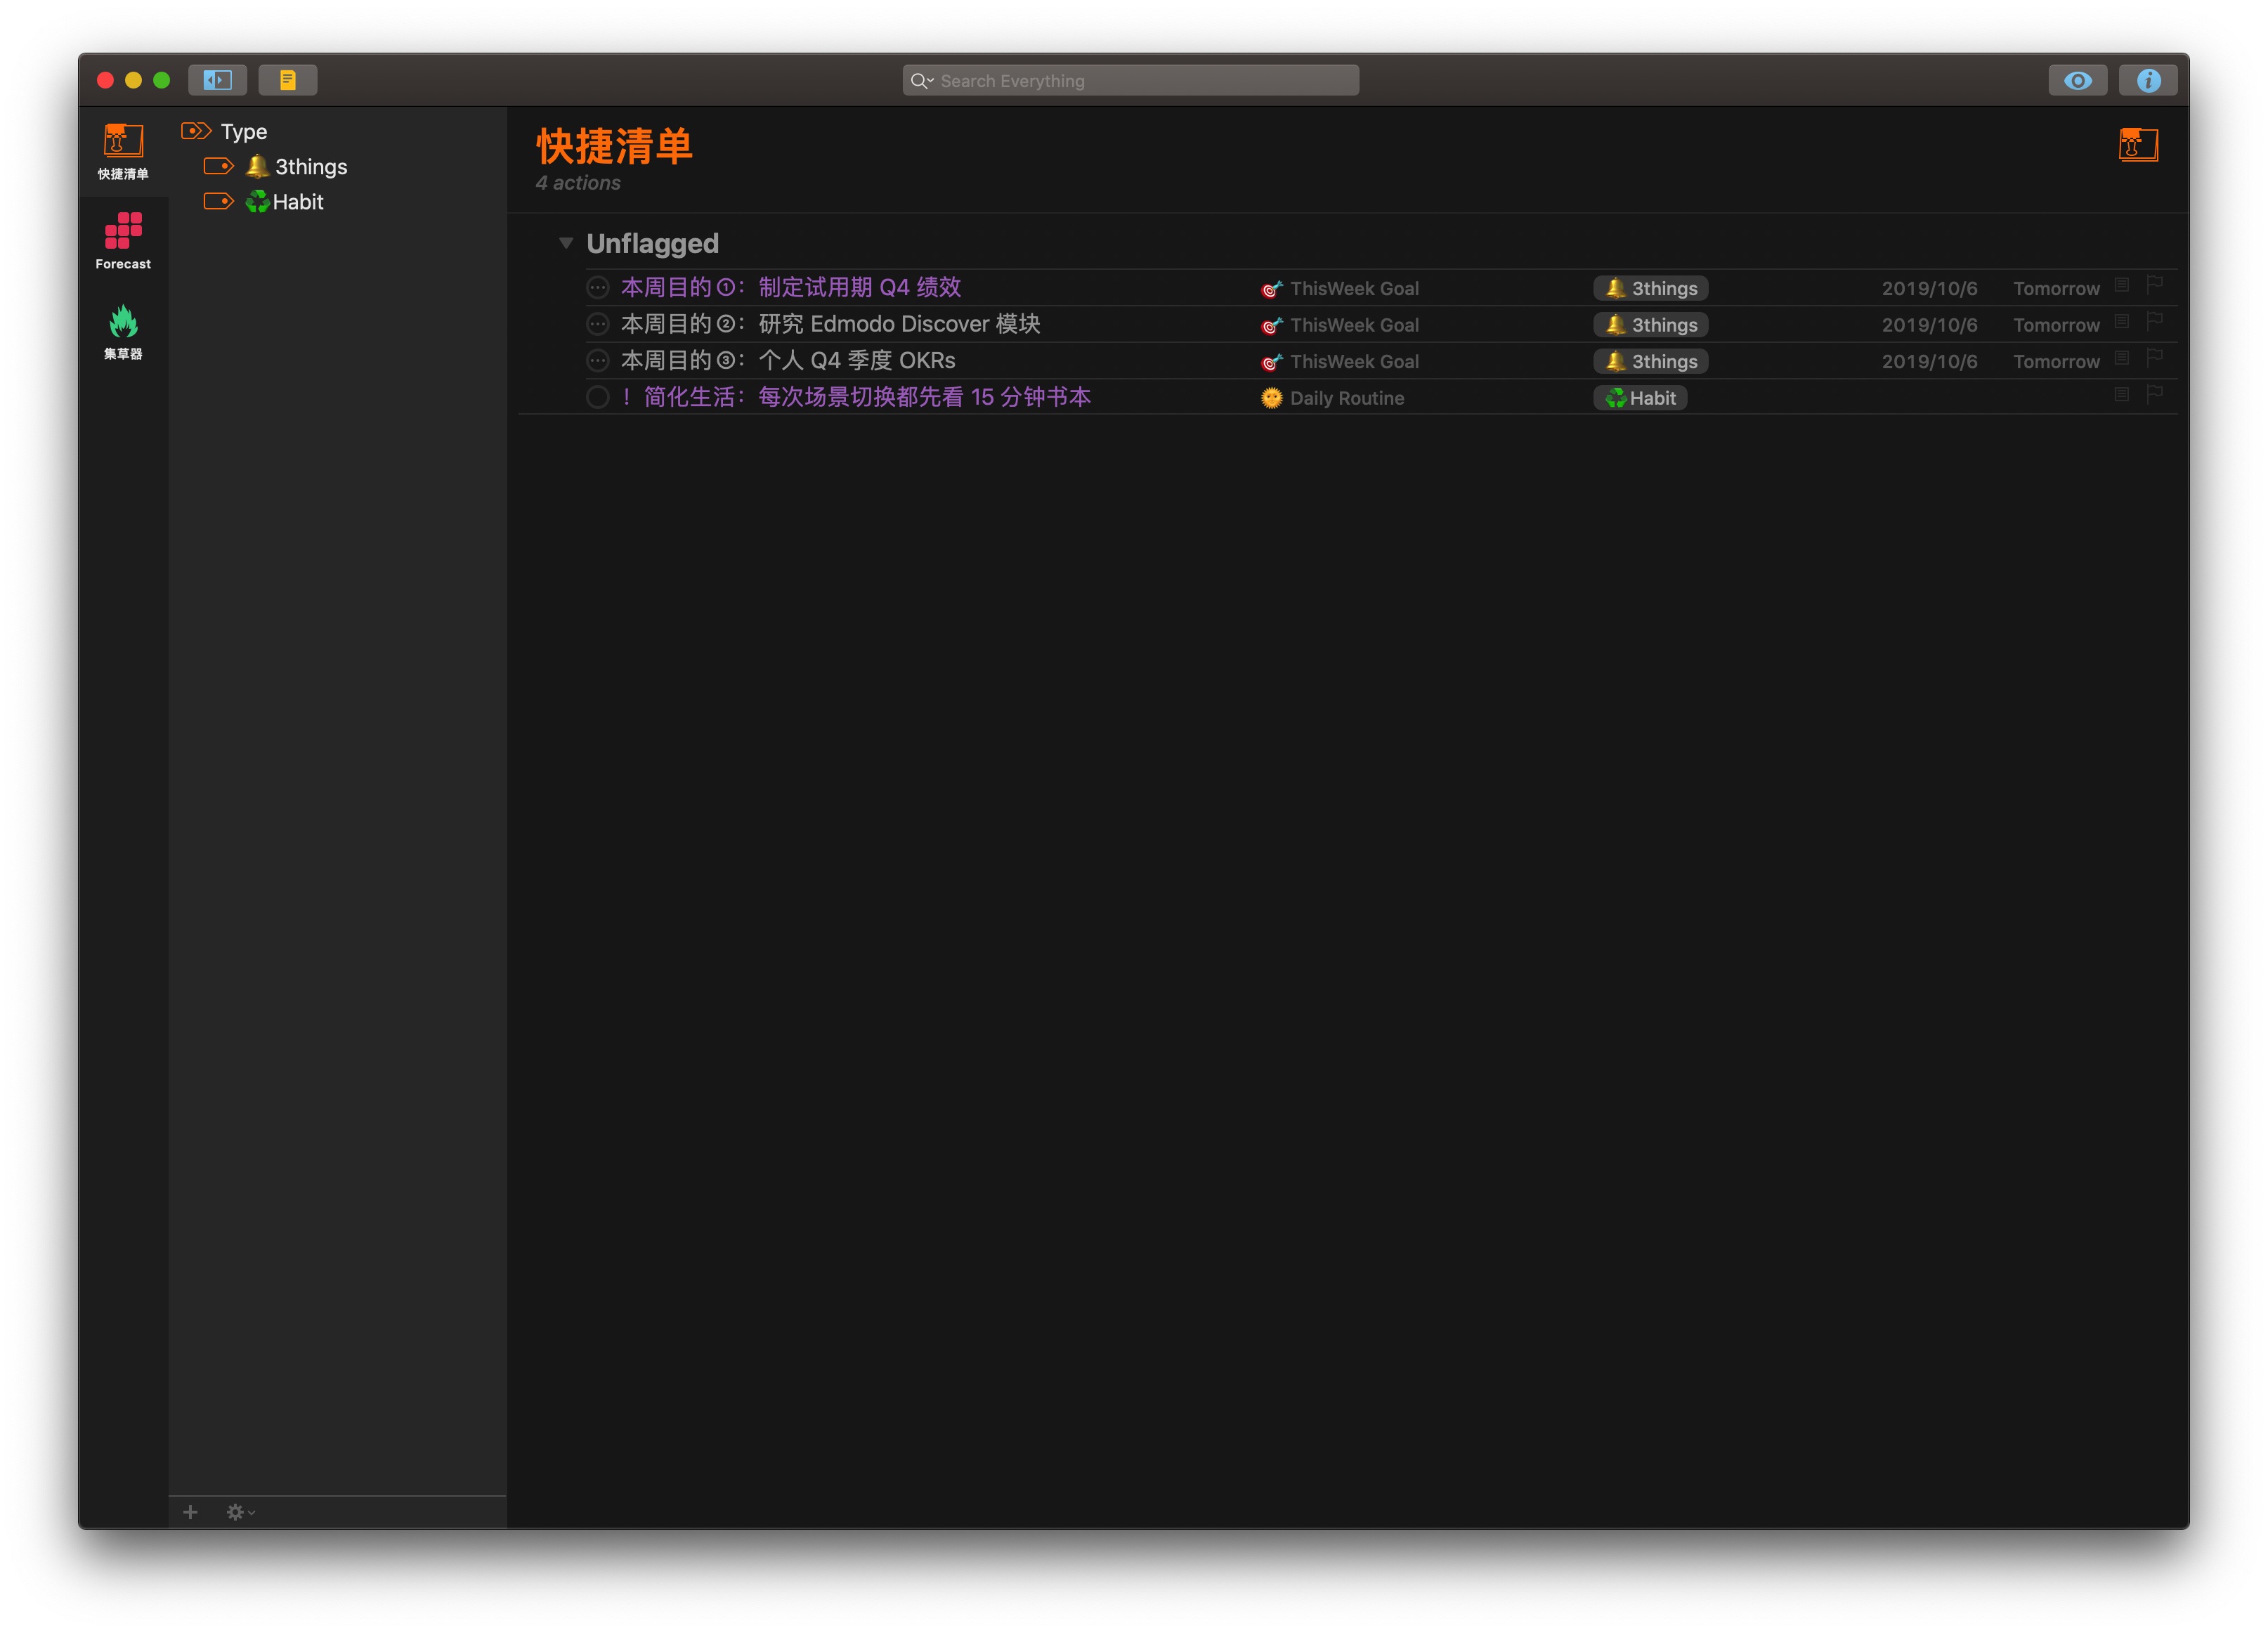Click flag icon on Daily Routine task
2268x1633 pixels.
click(x=2154, y=395)
